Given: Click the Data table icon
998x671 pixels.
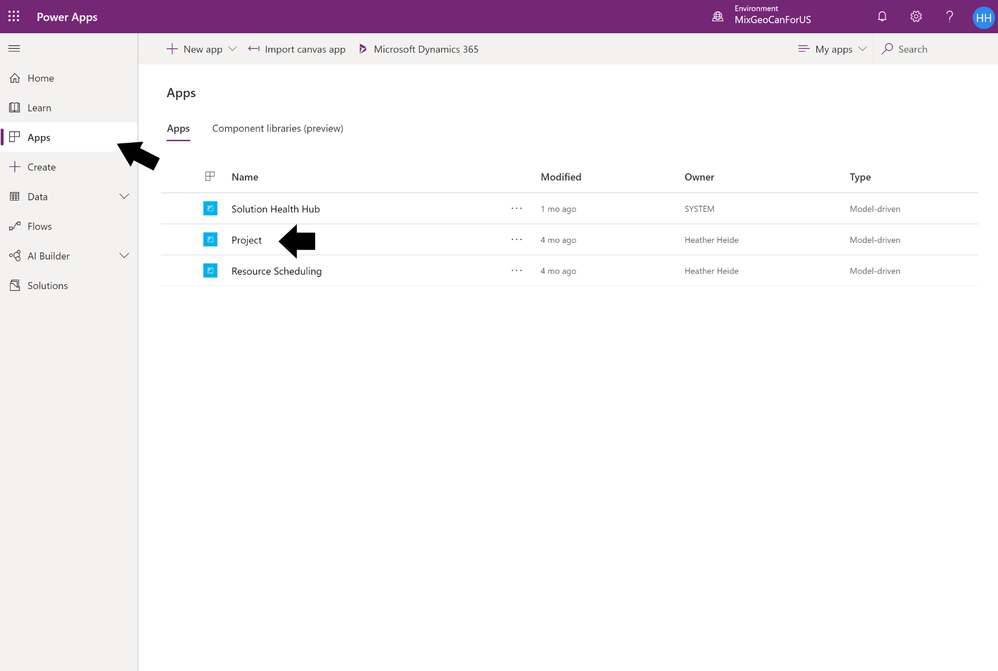Looking at the screenshot, I should click(15, 196).
